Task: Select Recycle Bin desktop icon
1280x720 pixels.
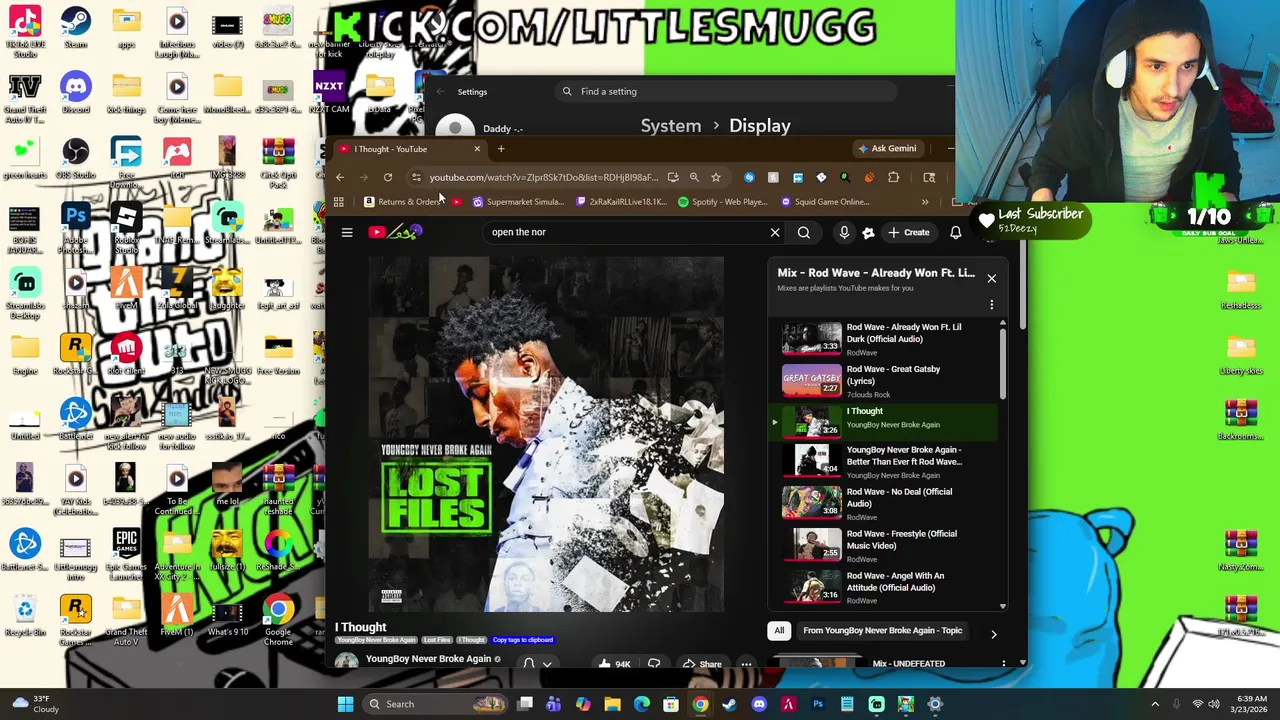Action: tap(25, 615)
